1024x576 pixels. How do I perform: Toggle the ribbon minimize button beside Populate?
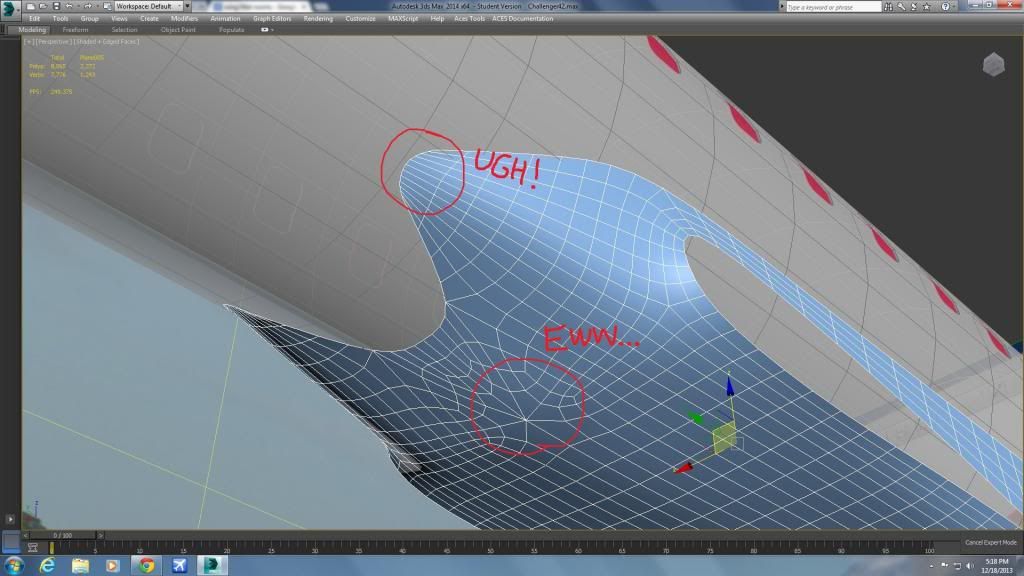pos(266,30)
